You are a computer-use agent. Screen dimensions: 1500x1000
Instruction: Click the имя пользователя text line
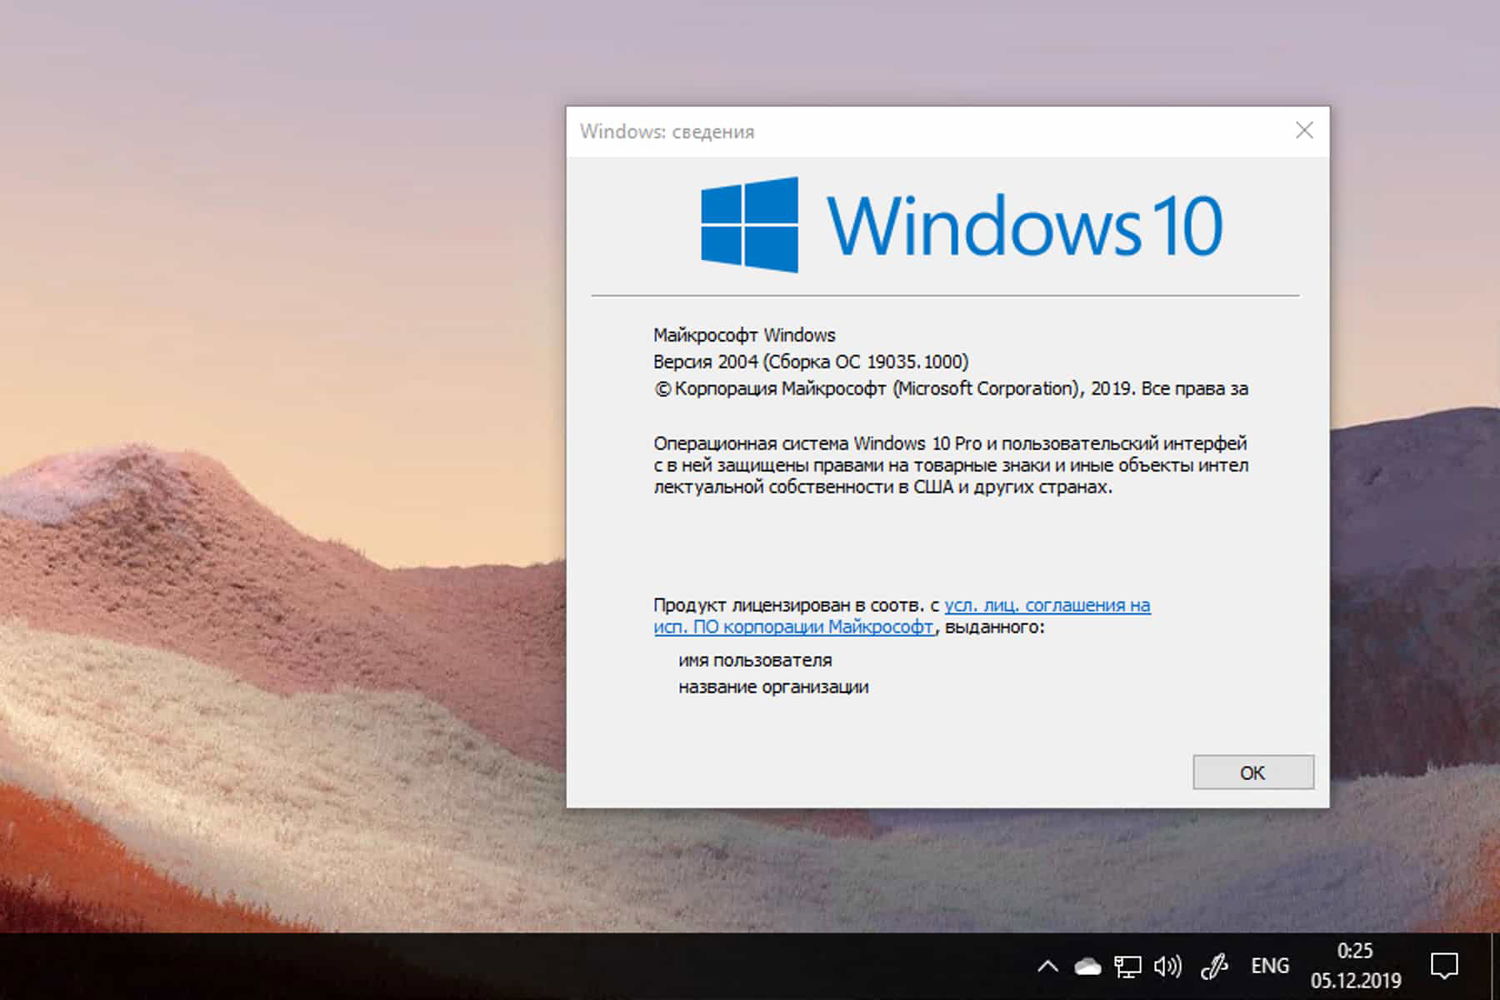point(754,660)
